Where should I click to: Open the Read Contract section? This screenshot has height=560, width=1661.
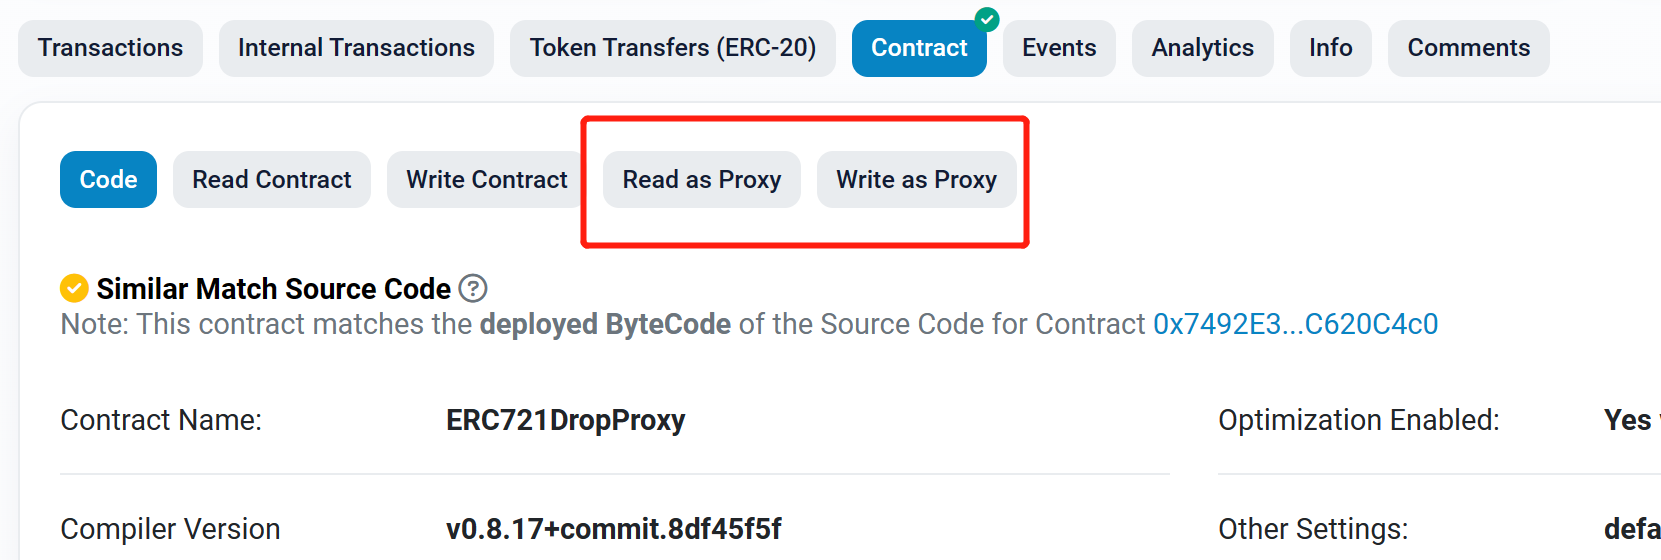point(272,180)
